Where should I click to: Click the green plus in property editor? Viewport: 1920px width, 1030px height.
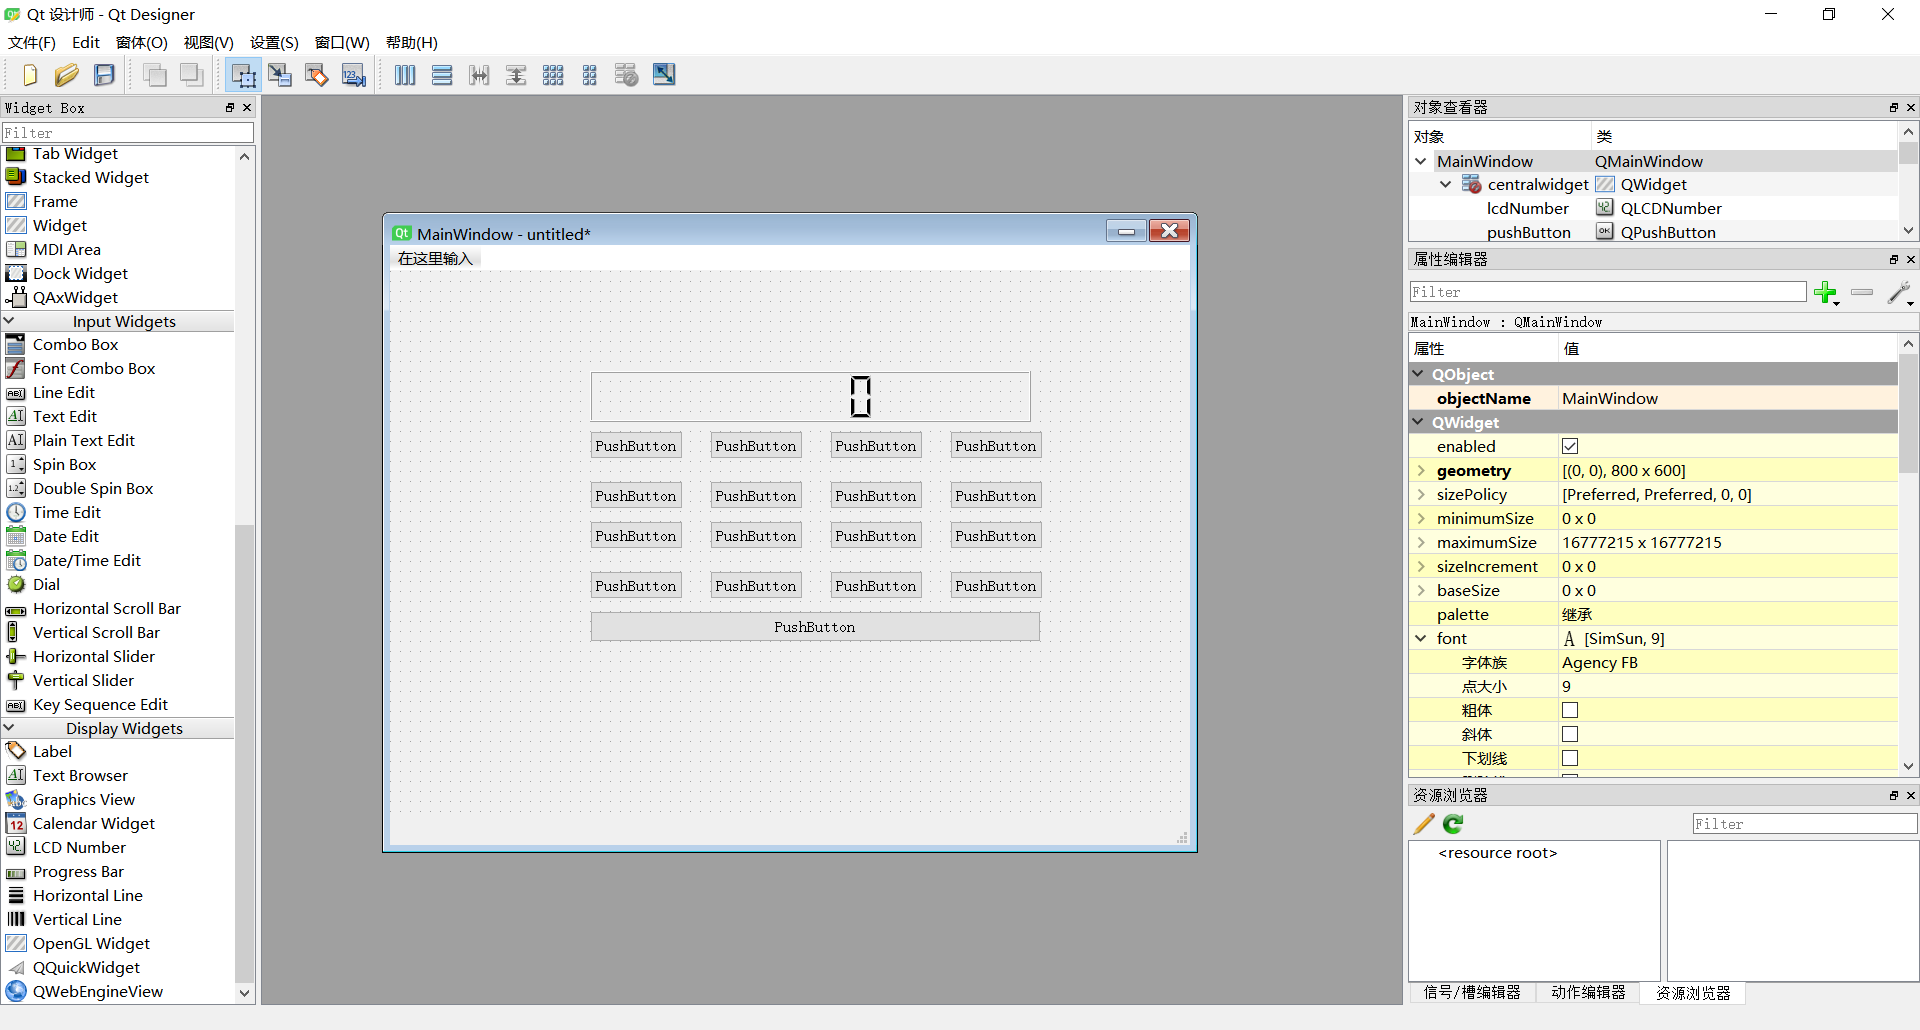(x=1827, y=292)
